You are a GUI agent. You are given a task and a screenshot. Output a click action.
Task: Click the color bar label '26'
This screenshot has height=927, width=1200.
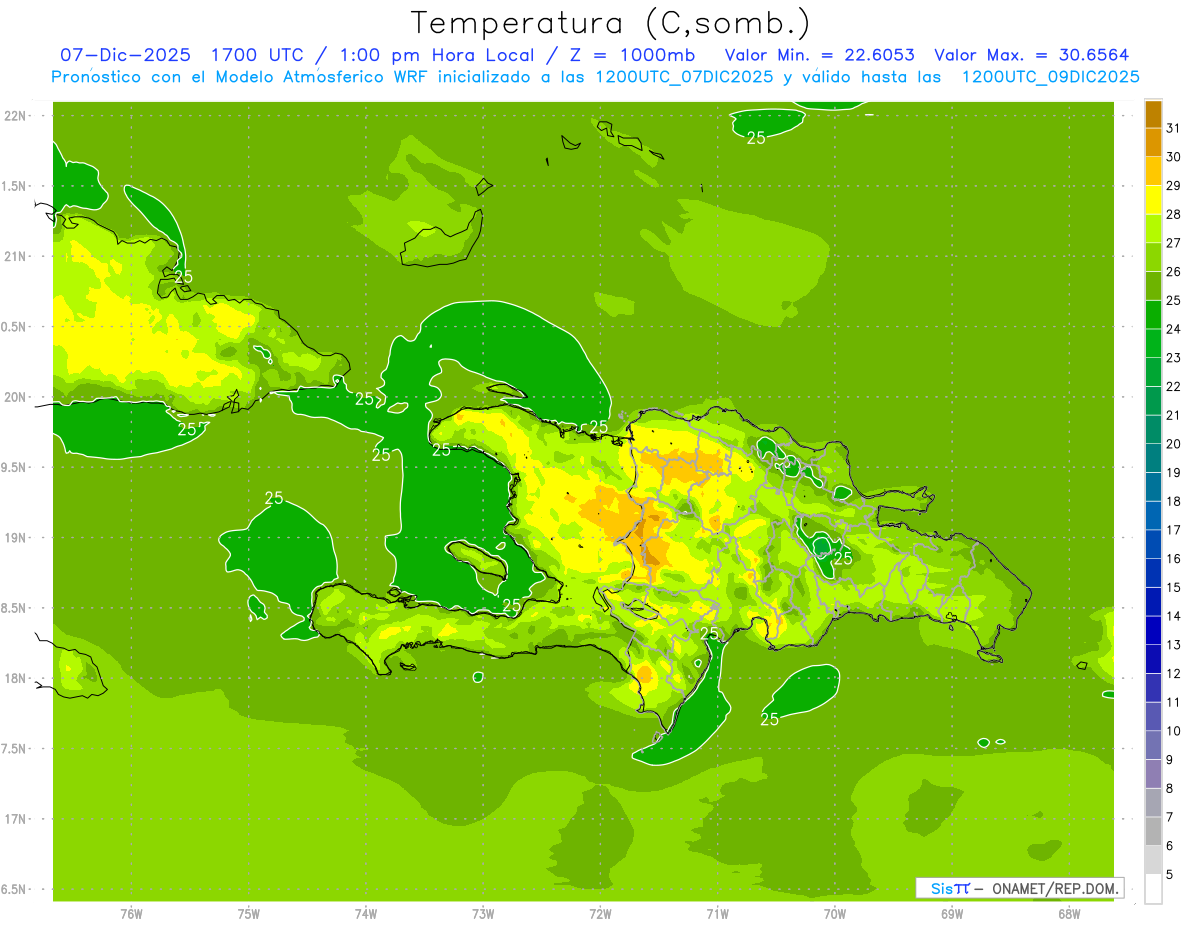pyautogui.click(x=1173, y=272)
